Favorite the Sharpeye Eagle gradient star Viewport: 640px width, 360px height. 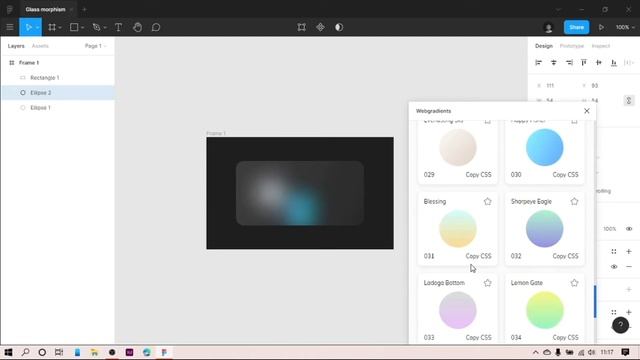click(x=574, y=202)
